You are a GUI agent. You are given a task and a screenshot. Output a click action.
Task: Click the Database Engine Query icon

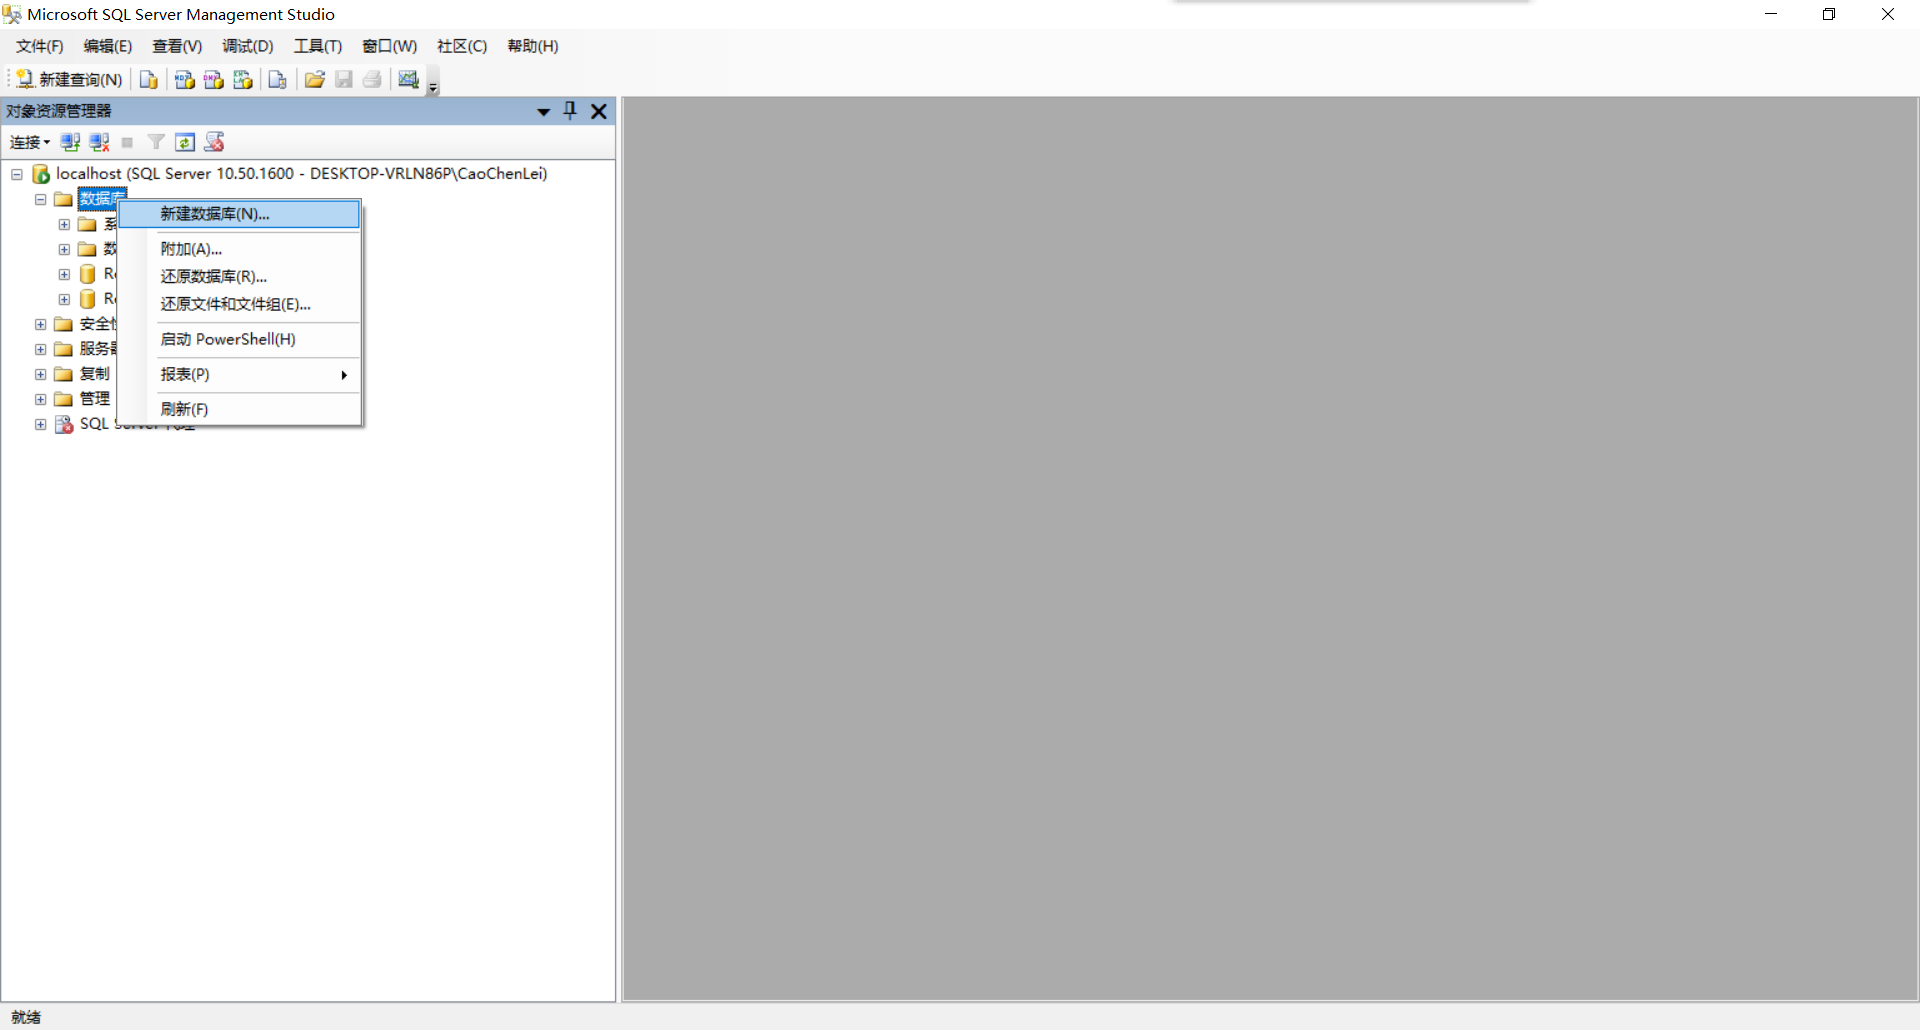[148, 79]
